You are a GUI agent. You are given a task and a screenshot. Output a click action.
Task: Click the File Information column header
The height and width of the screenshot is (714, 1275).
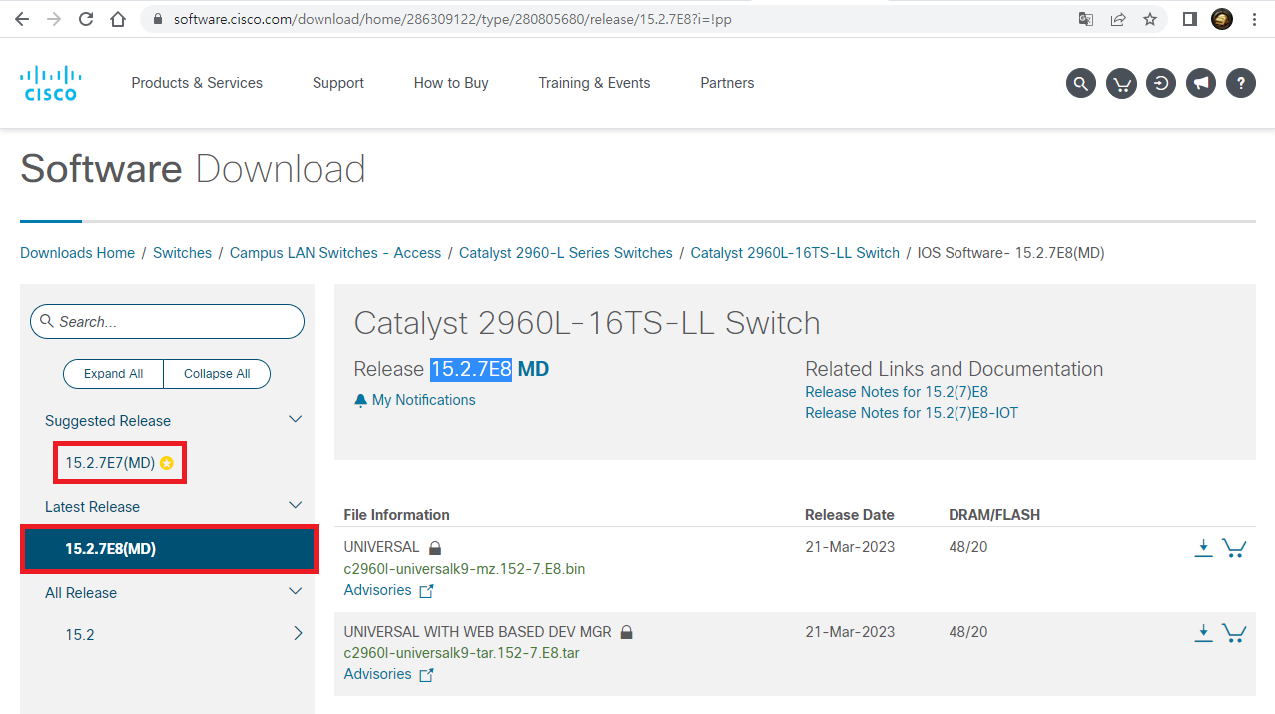click(x=396, y=515)
